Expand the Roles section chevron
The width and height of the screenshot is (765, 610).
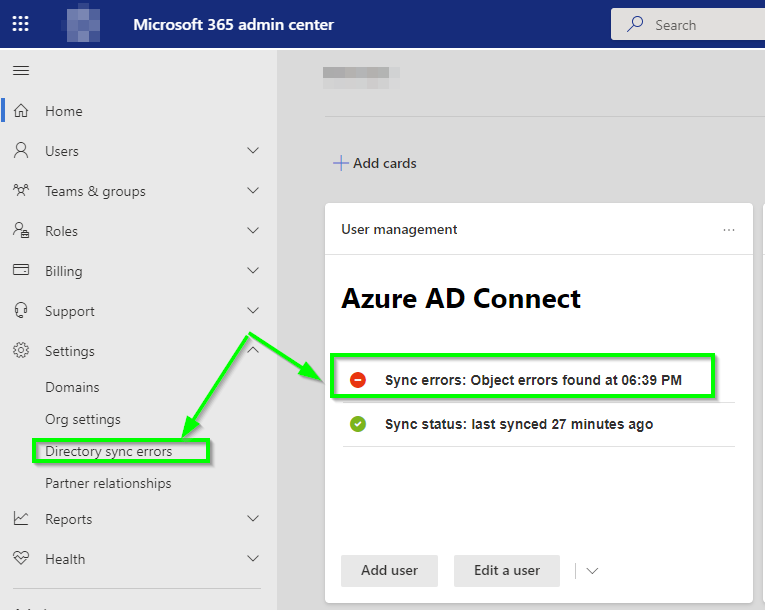[x=253, y=230]
